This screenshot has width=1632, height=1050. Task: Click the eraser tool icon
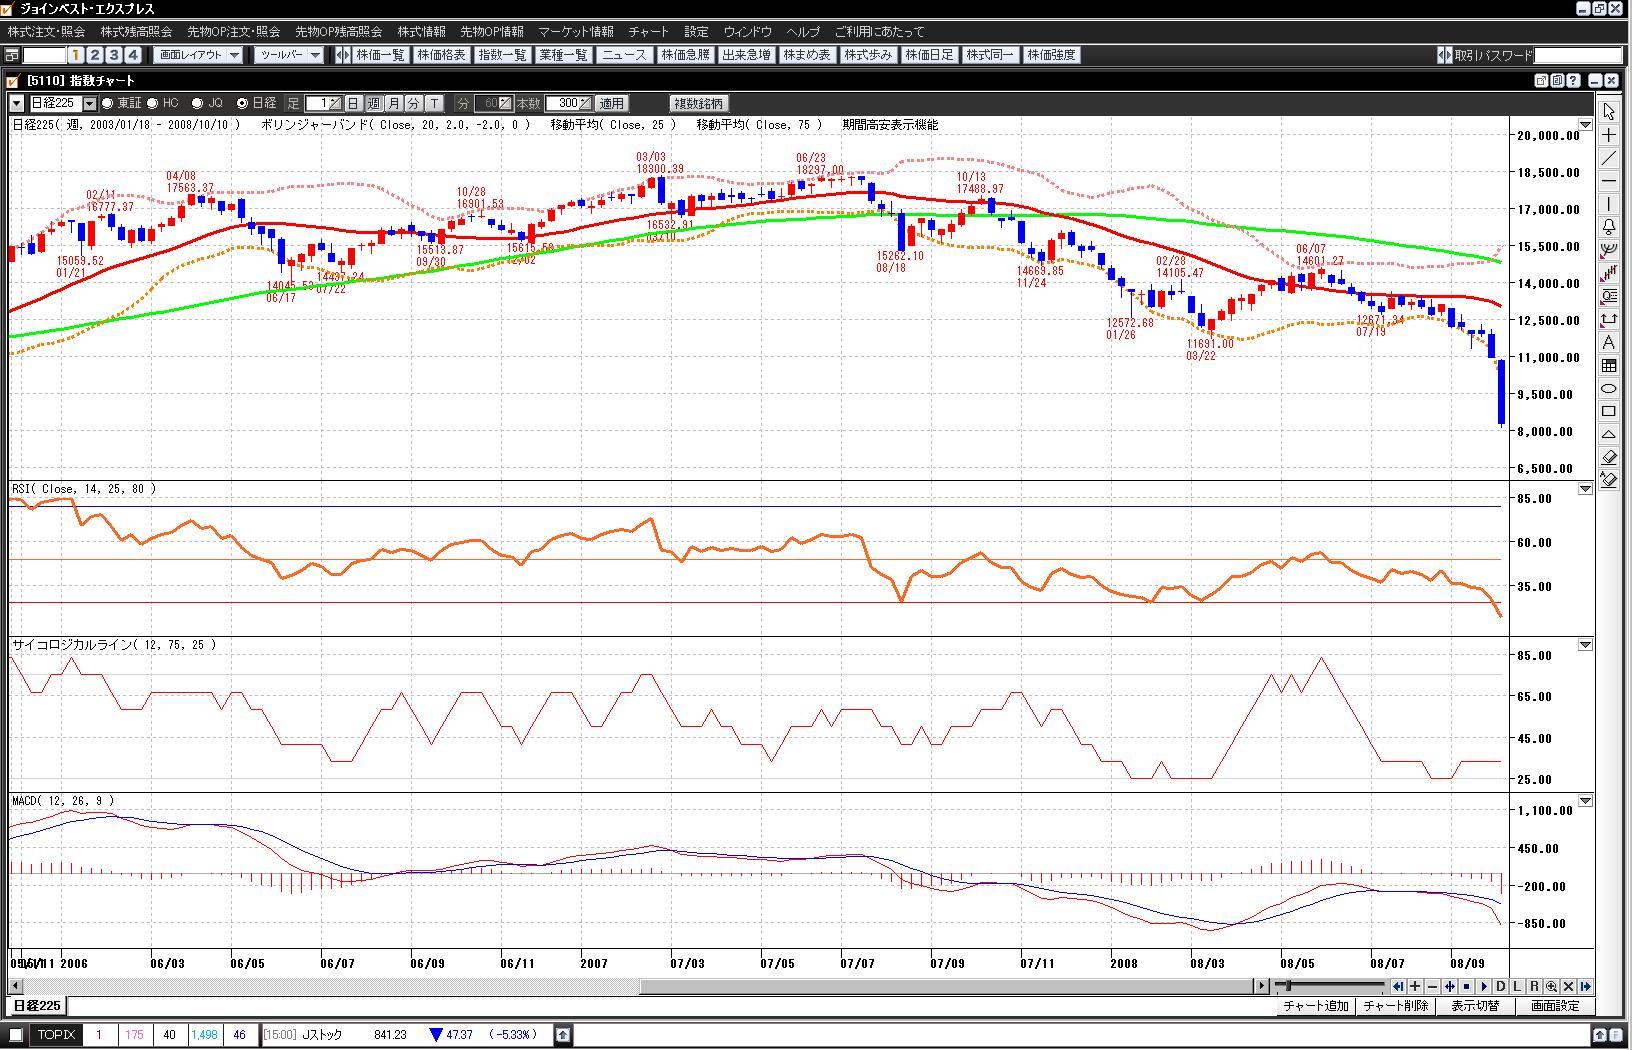pyautogui.click(x=1609, y=457)
